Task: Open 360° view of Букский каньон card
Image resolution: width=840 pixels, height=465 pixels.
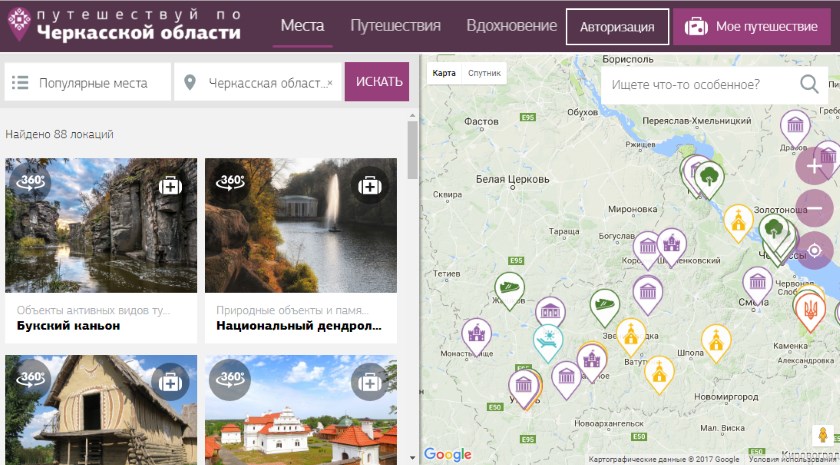Action: click(x=30, y=182)
